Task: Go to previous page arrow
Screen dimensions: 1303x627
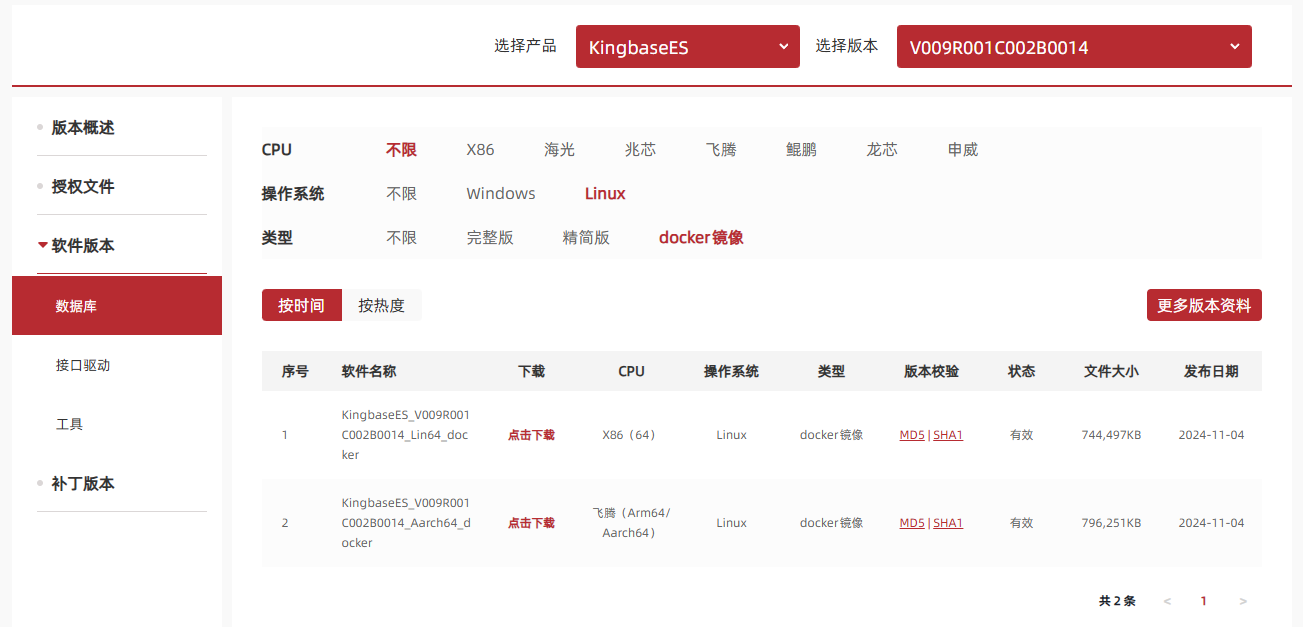Action: [x=1167, y=601]
